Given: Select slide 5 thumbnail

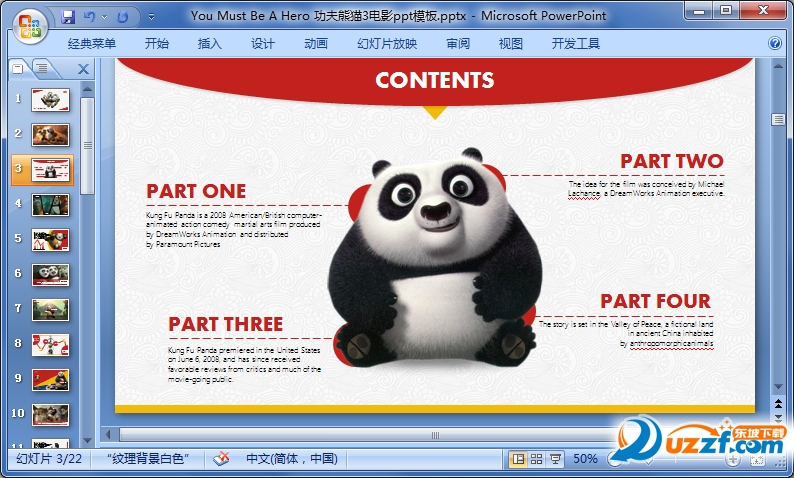Looking at the screenshot, I should pyautogui.click(x=50, y=240).
